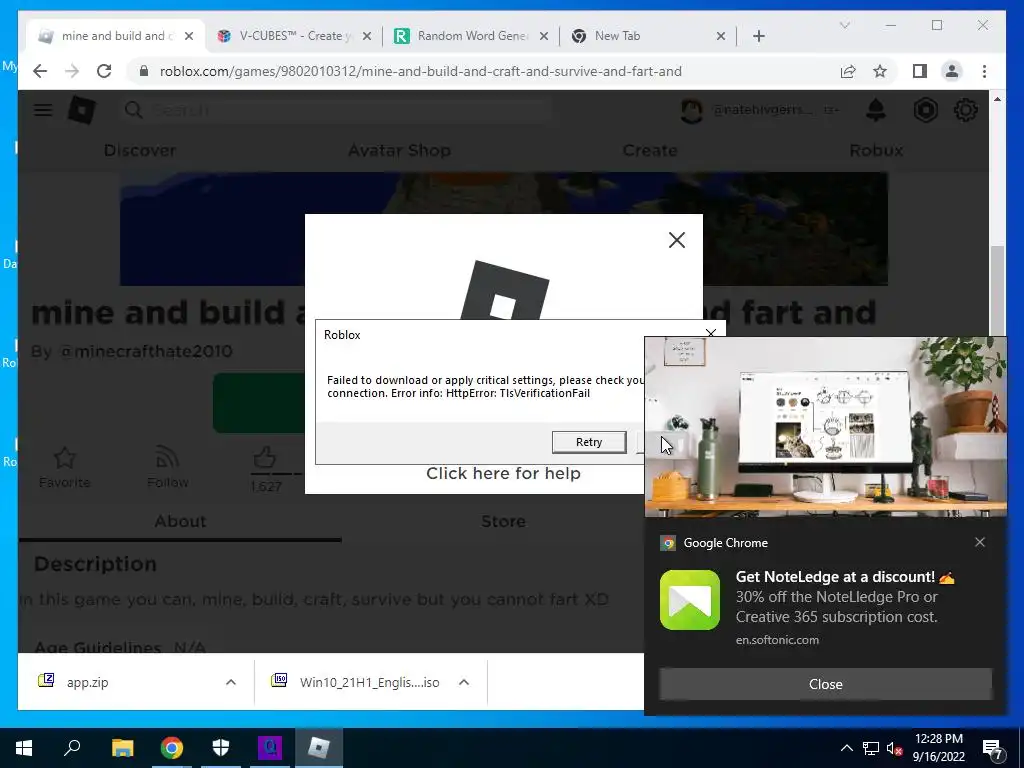Switch to the Roblox taskbar window
This screenshot has width=1024, height=768.
pyautogui.click(x=319, y=748)
